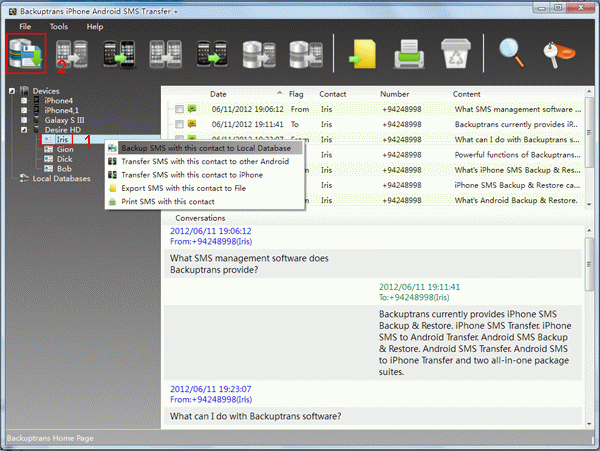Click the printer toolbar icon
600x451 pixels.
[409, 54]
